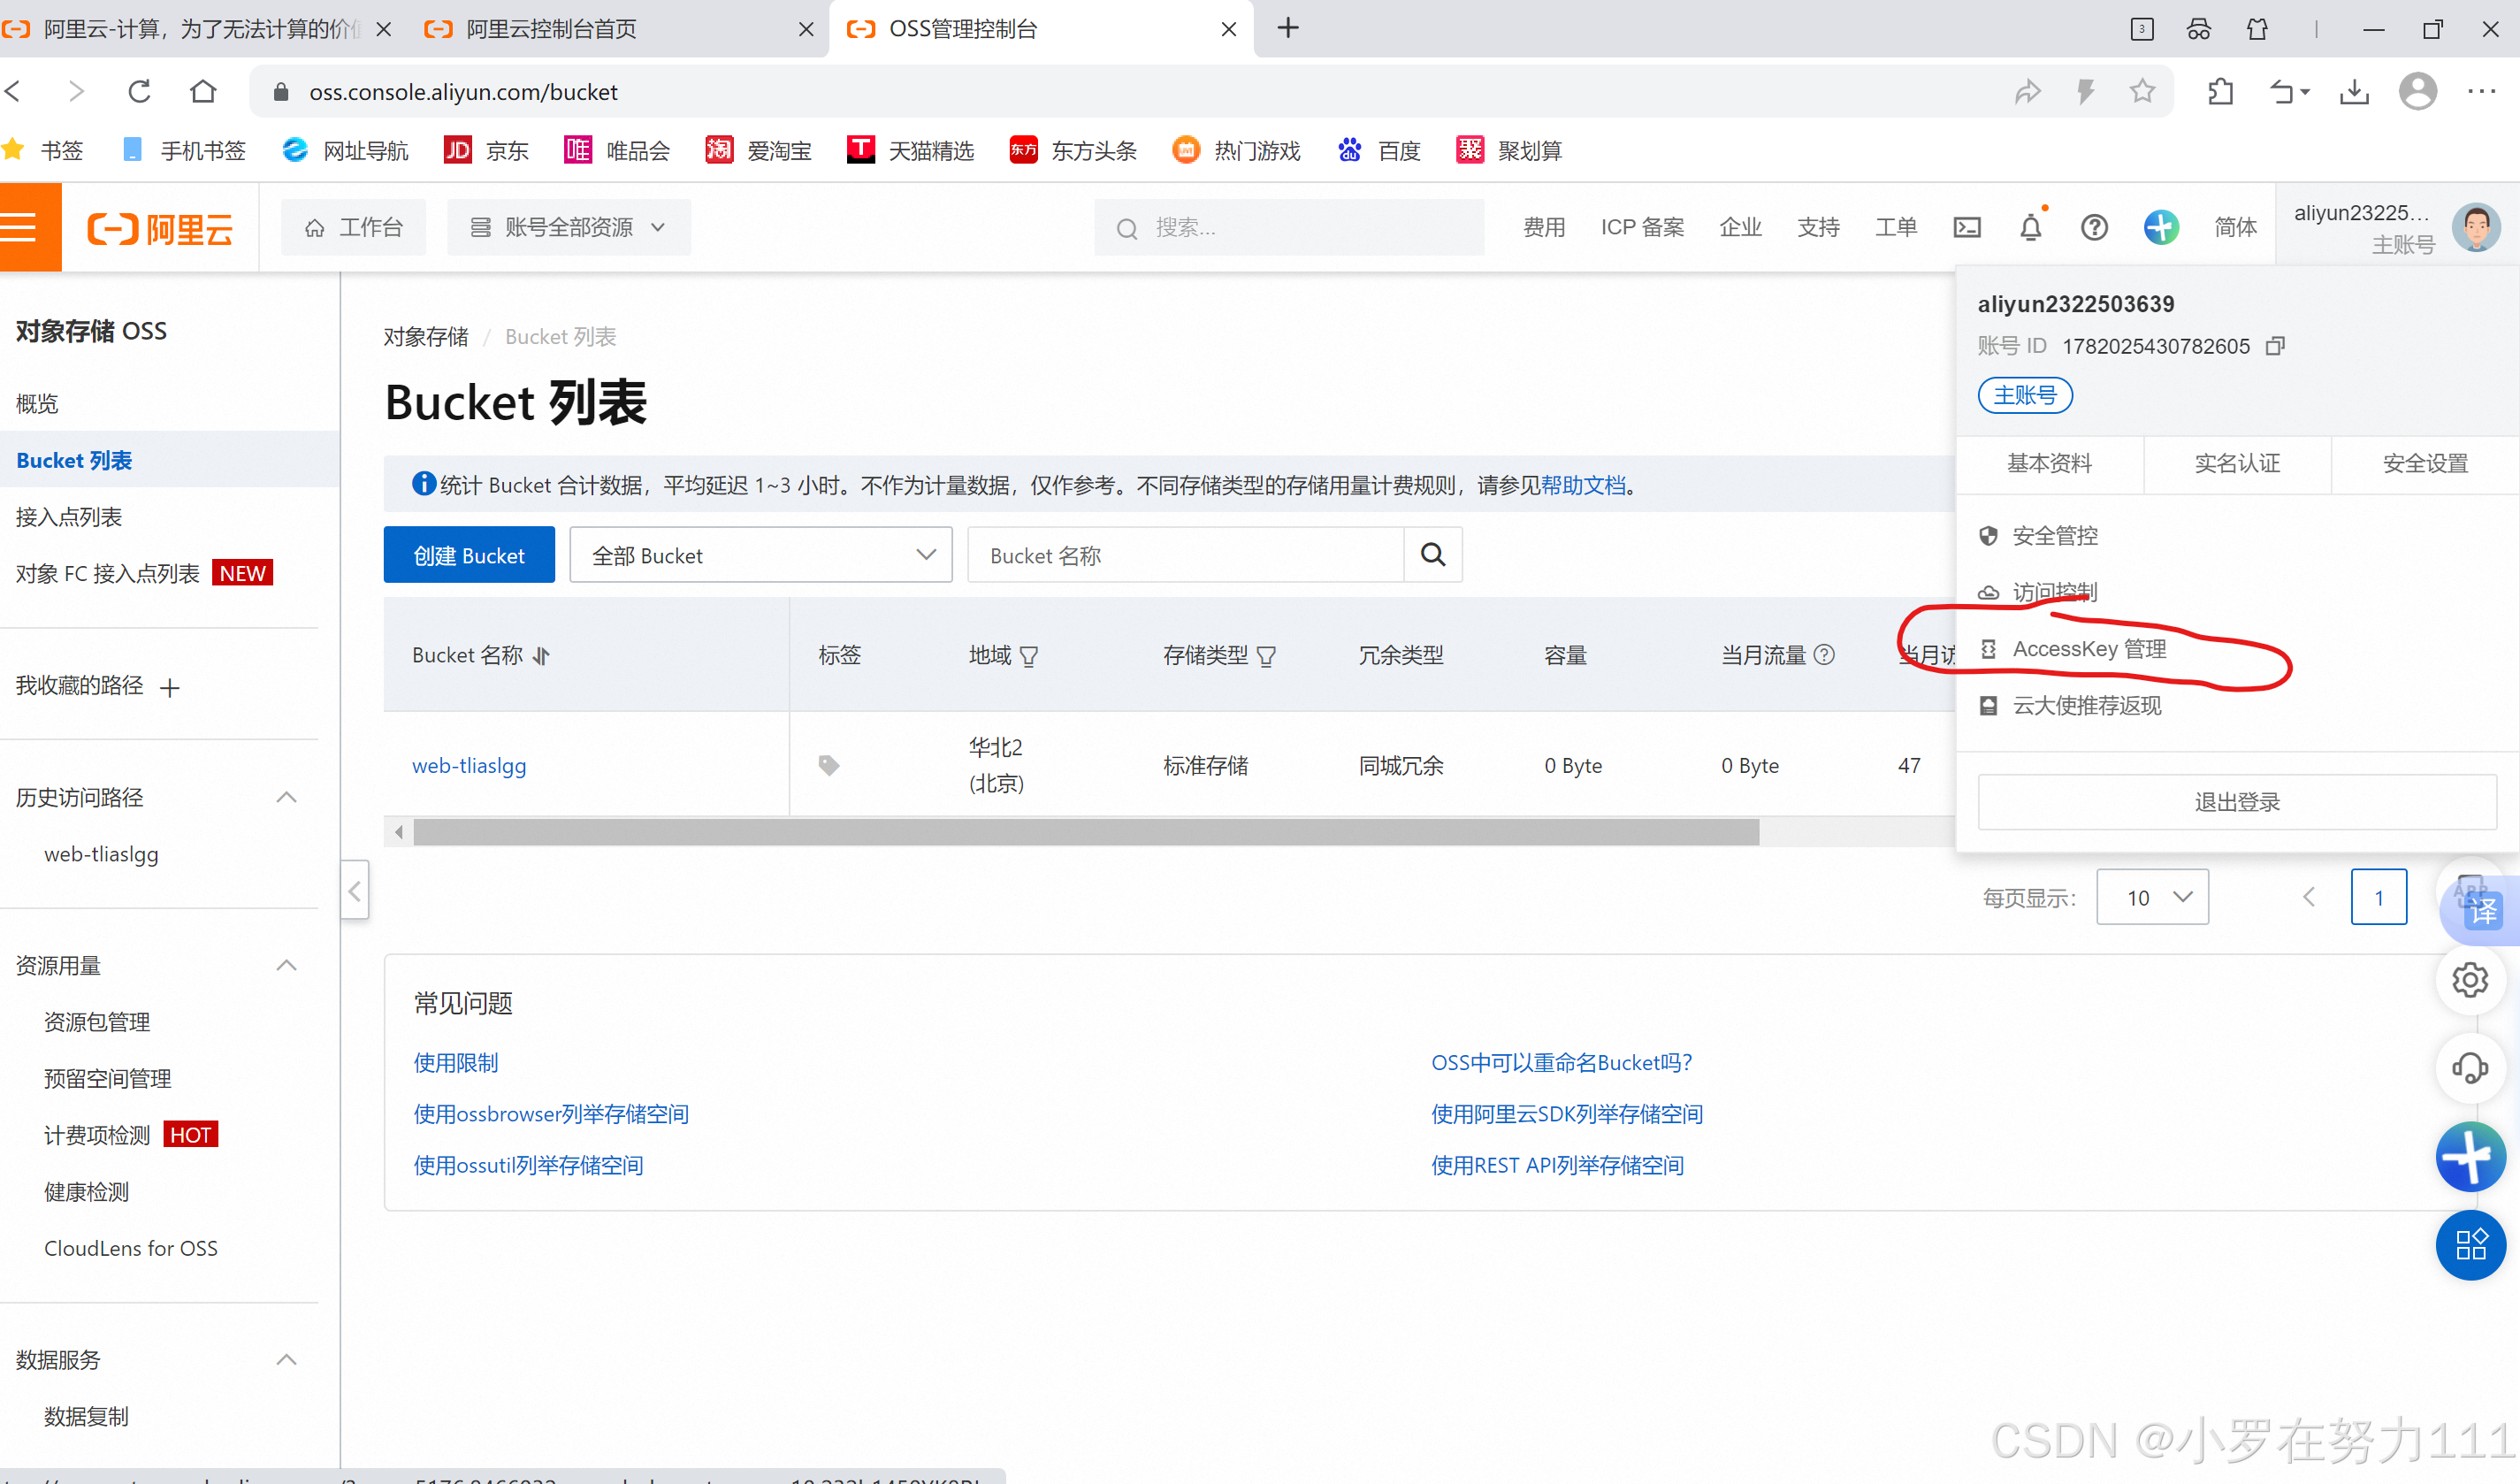Open Cloud Shell terminal icon

1966,228
